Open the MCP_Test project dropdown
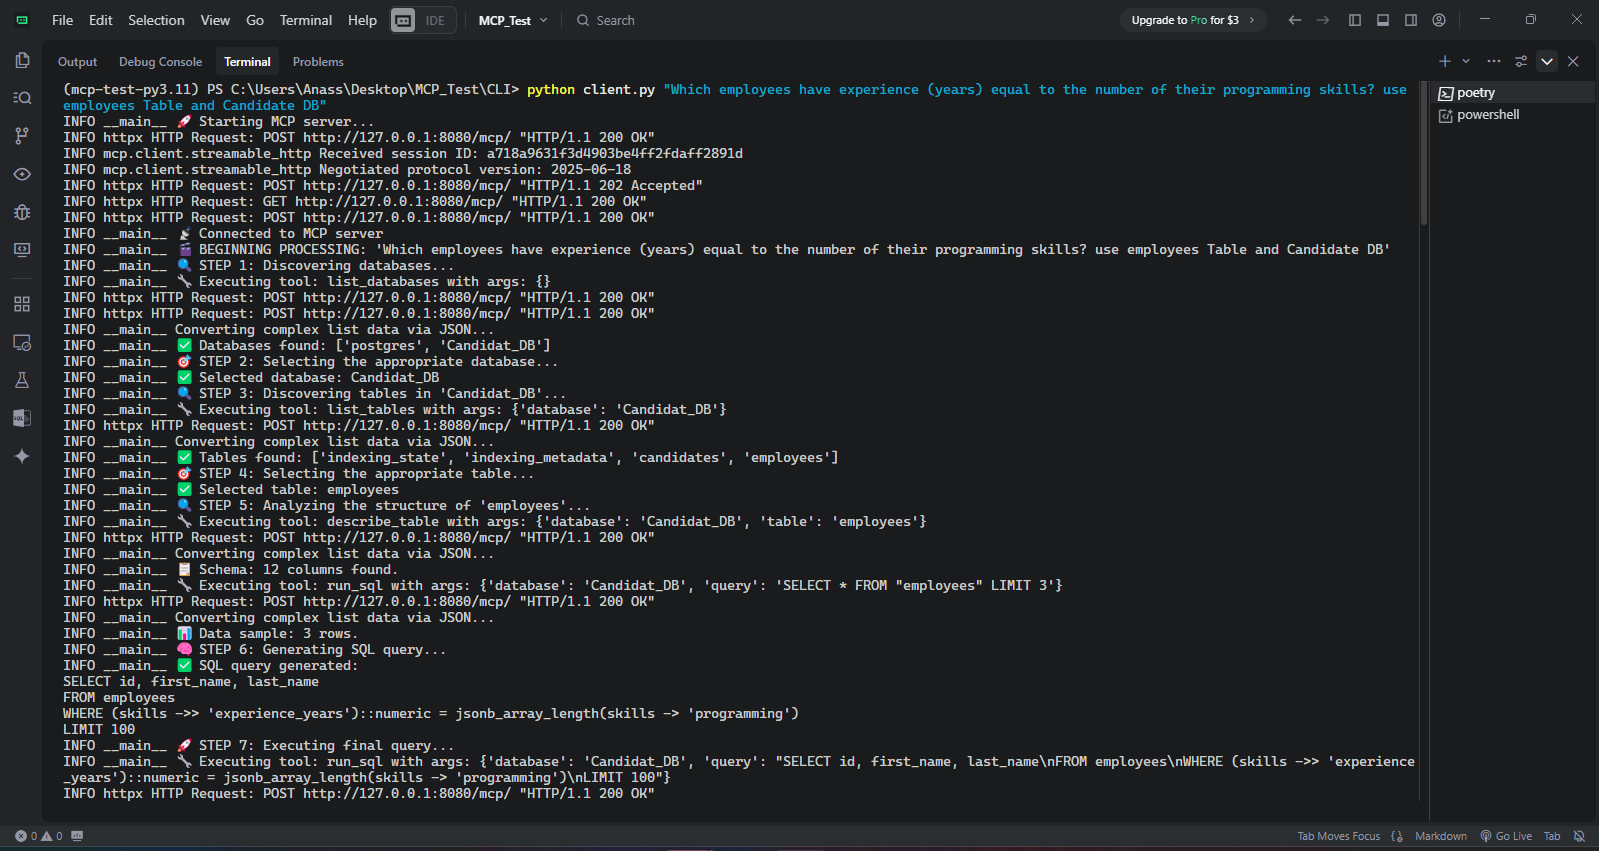 513,20
